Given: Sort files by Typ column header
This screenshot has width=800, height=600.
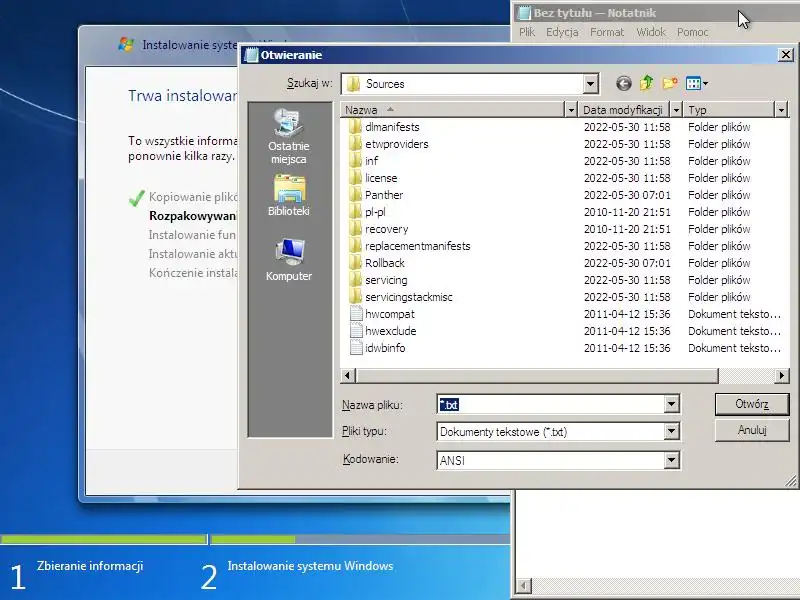Looking at the screenshot, I should tap(730, 110).
